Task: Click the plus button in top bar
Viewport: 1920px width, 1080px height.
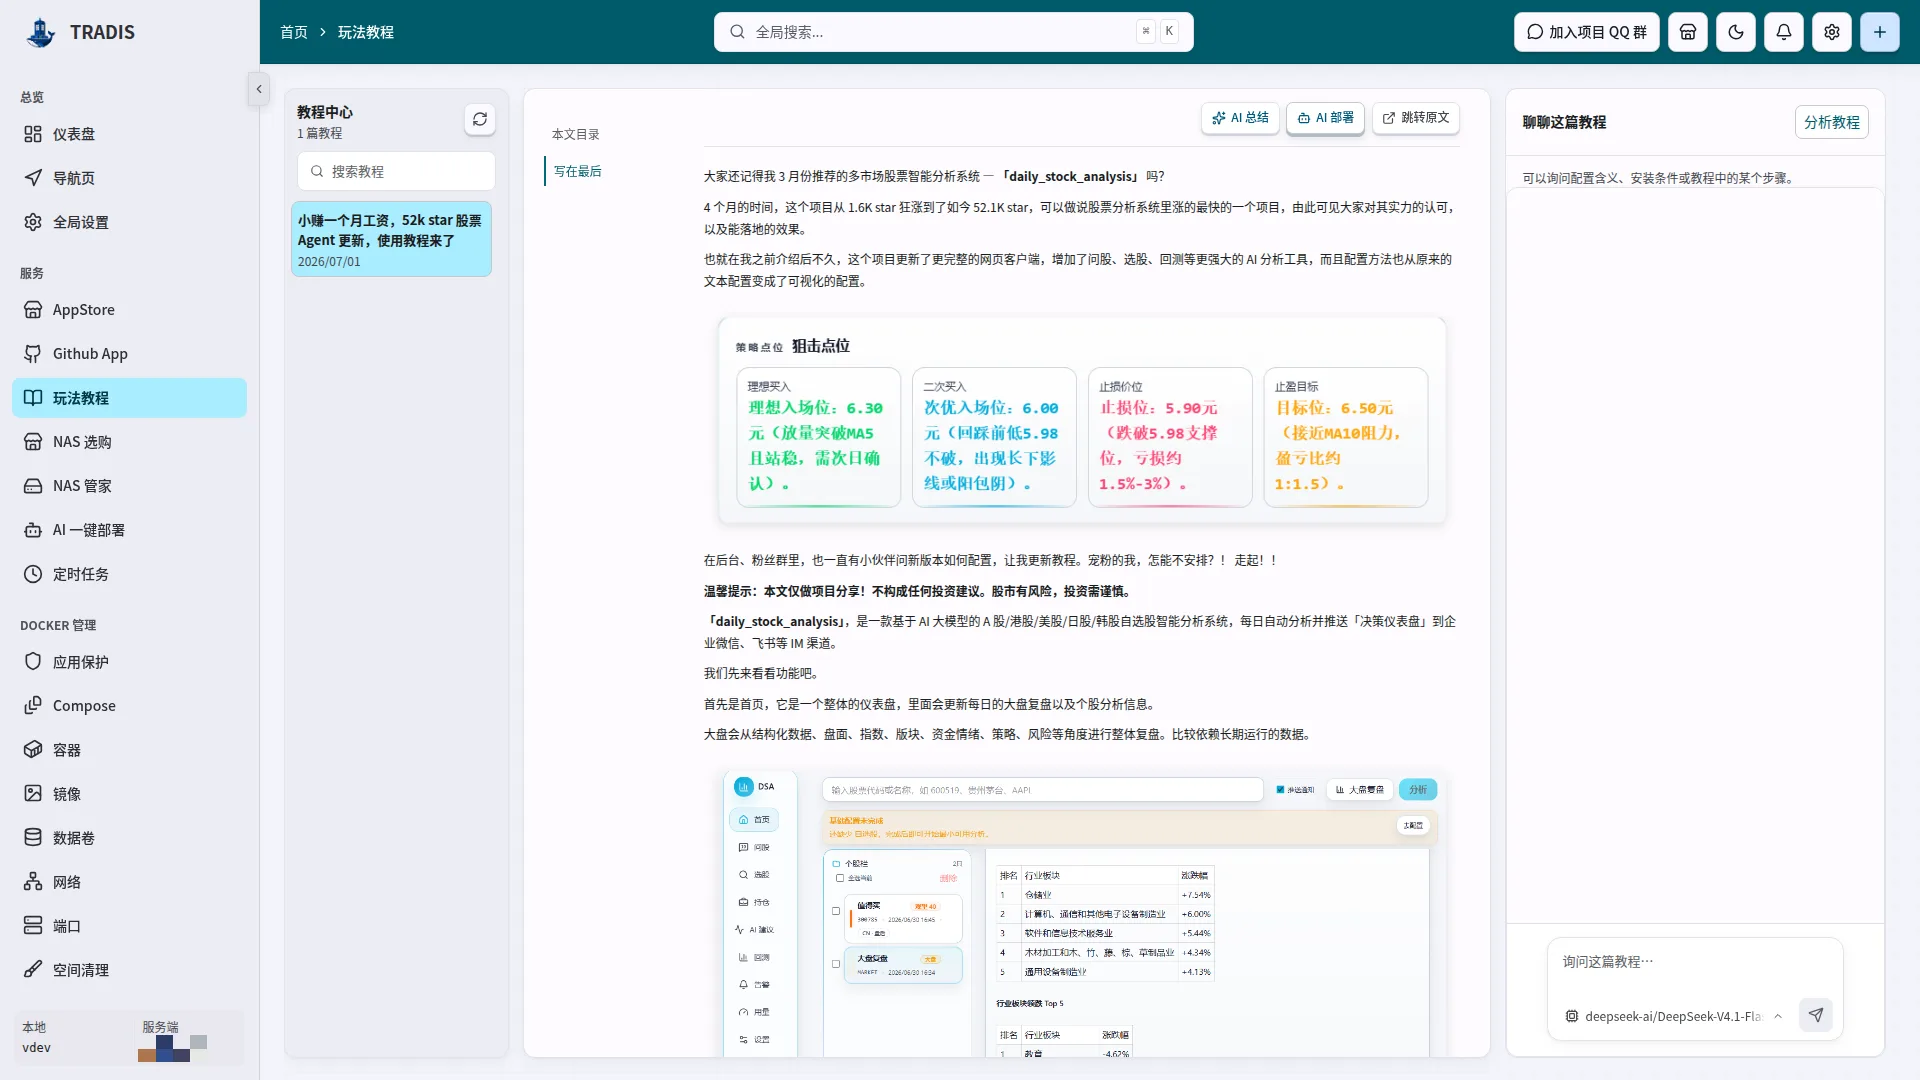Action: 1880,32
